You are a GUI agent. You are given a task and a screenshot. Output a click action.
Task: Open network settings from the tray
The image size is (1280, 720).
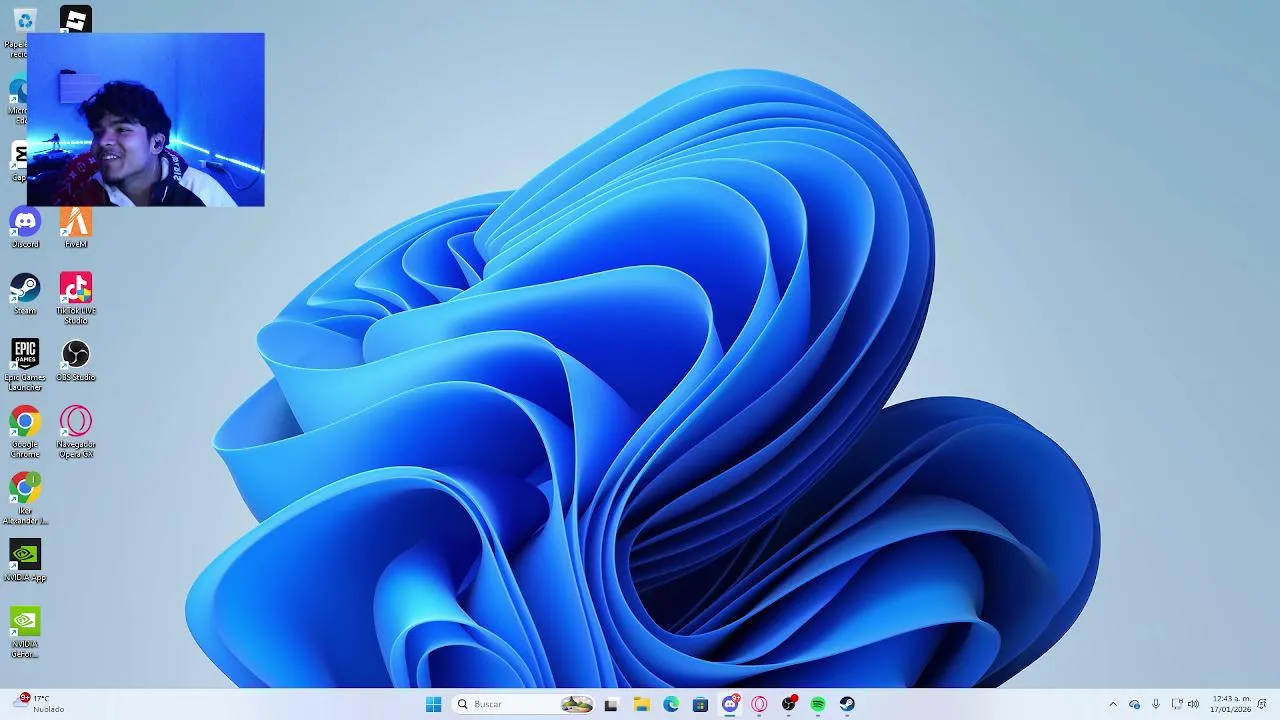pos(1177,705)
